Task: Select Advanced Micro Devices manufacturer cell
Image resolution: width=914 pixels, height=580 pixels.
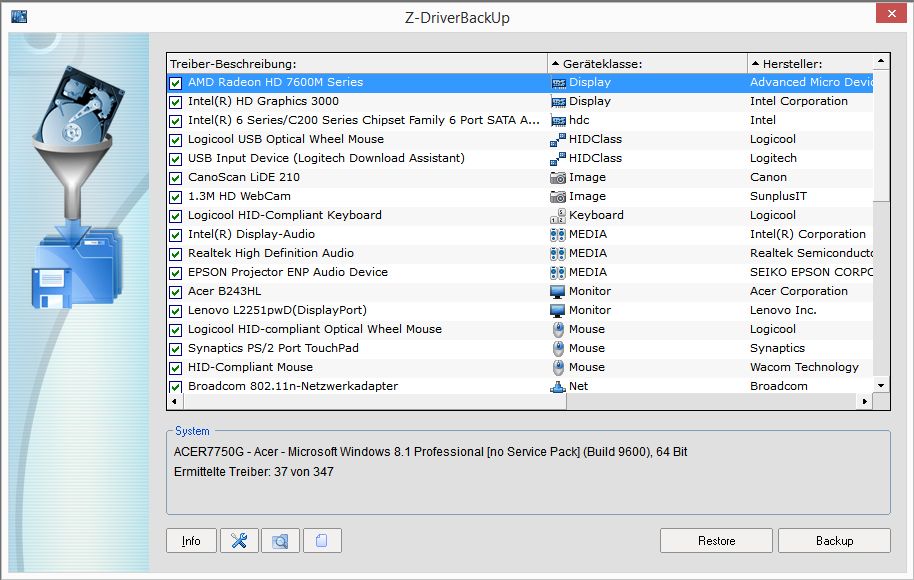Action: tap(811, 82)
